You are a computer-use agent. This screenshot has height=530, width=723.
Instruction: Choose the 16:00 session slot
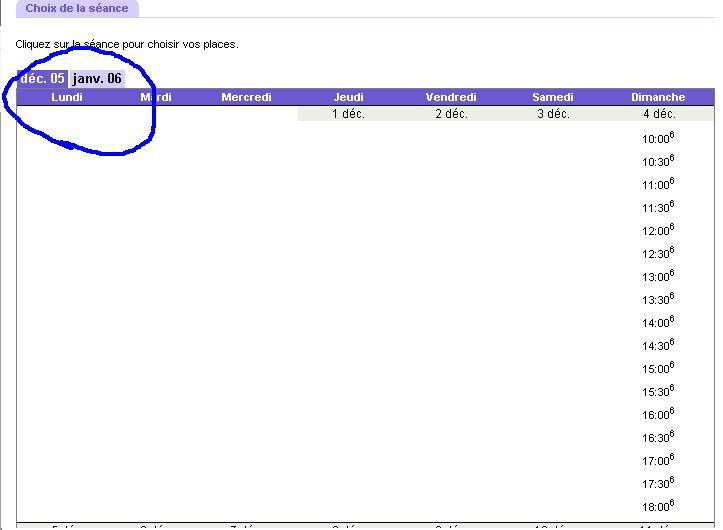coord(657,415)
